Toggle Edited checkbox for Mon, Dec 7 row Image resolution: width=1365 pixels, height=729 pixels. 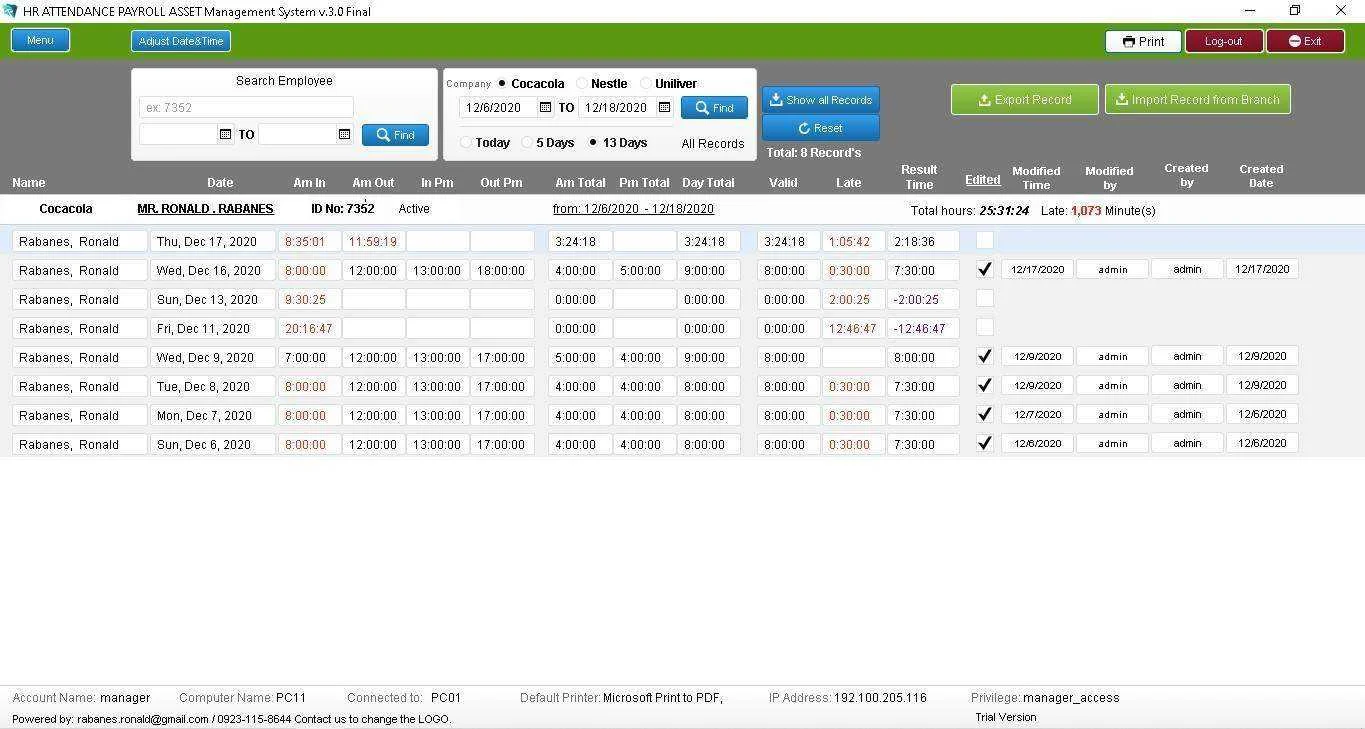[x=985, y=415]
